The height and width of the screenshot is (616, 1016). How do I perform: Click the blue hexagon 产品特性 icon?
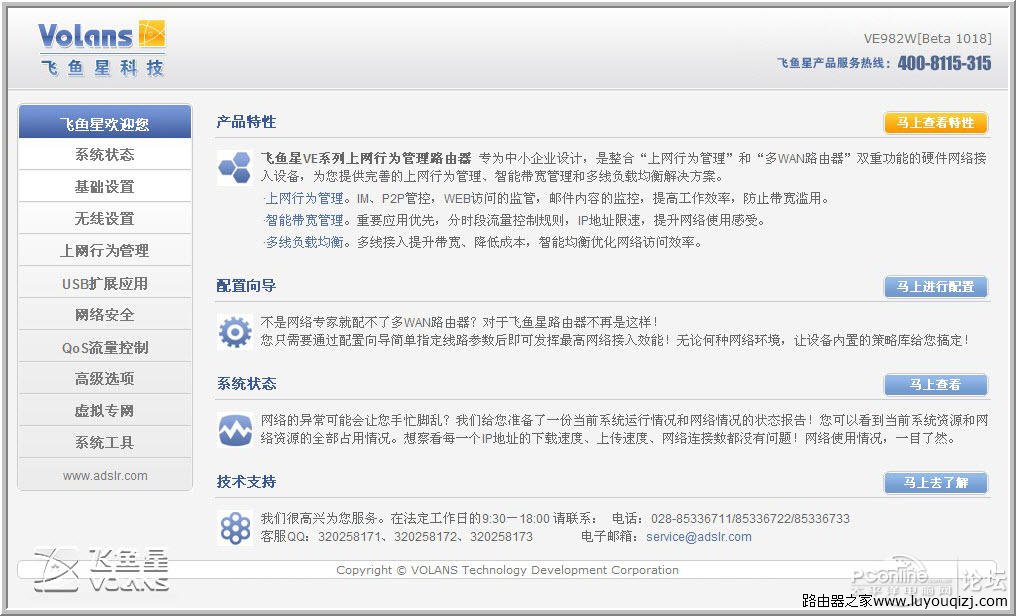pyautogui.click(x=235, y=168)
